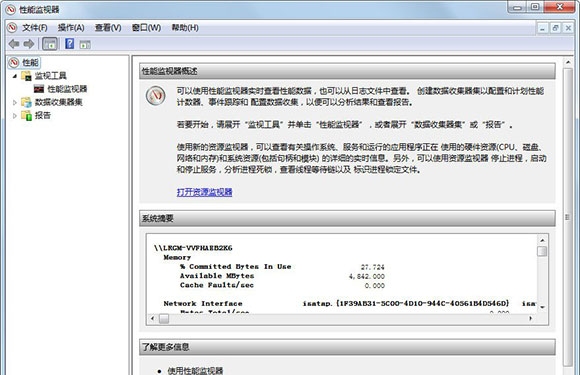The height and width of the screenshot is (375, 580).
Task: Click the 性能 root node icon
Action: 14,62
